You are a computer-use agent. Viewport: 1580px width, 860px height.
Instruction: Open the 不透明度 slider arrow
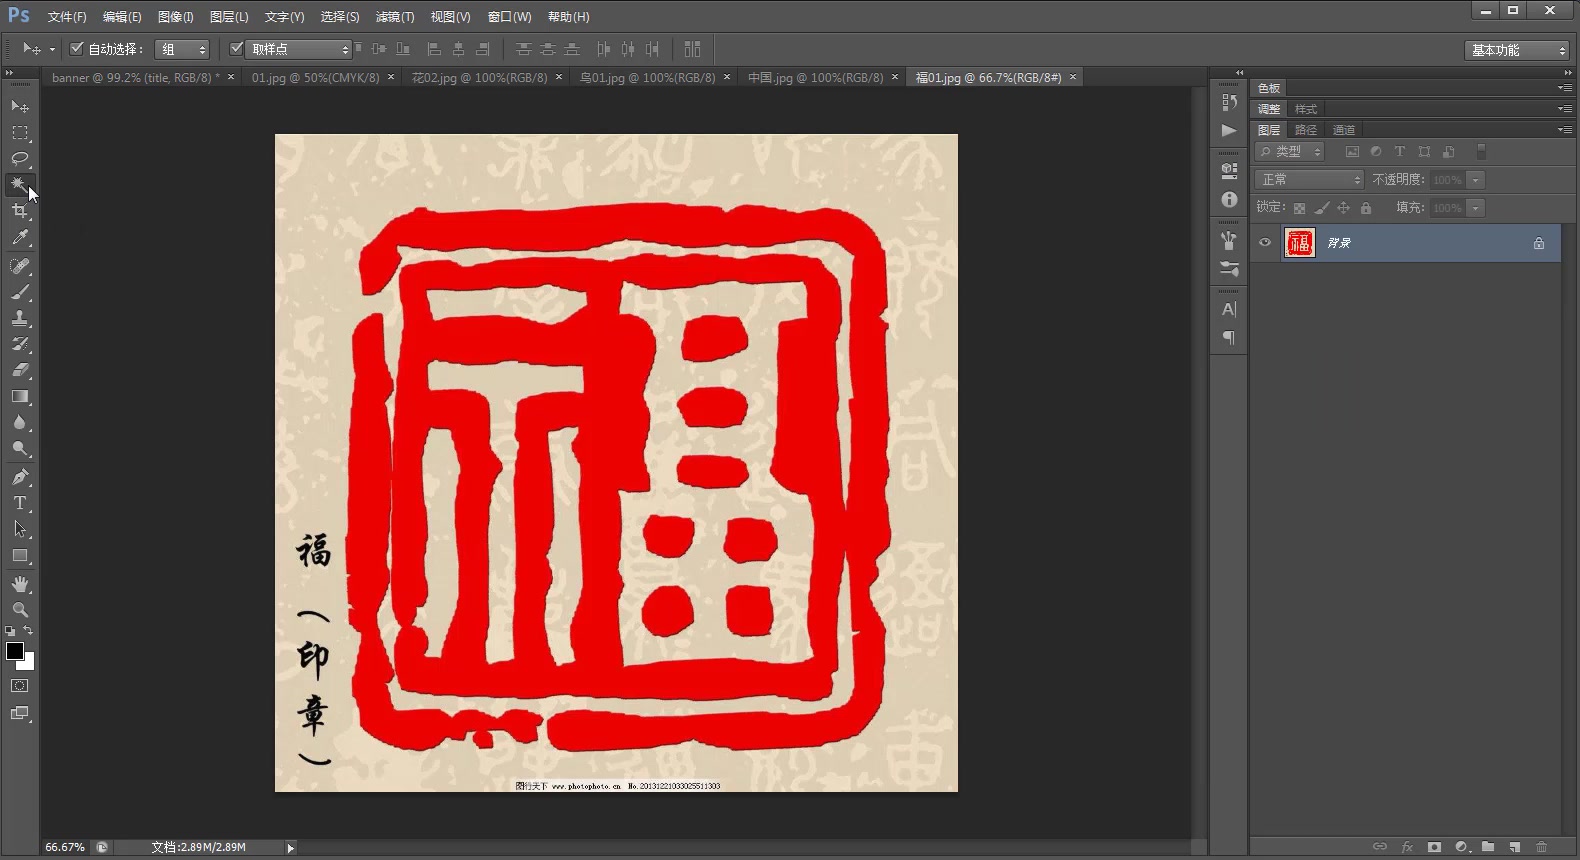(x=1476, y=180)
